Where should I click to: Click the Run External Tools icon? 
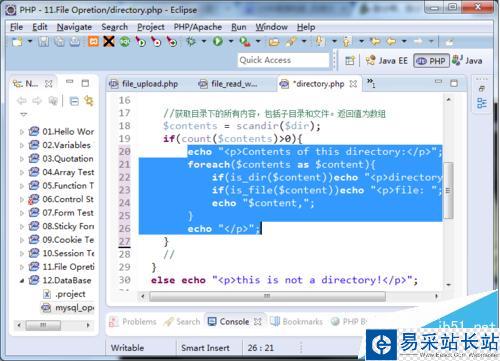click(x=245, y=42)
